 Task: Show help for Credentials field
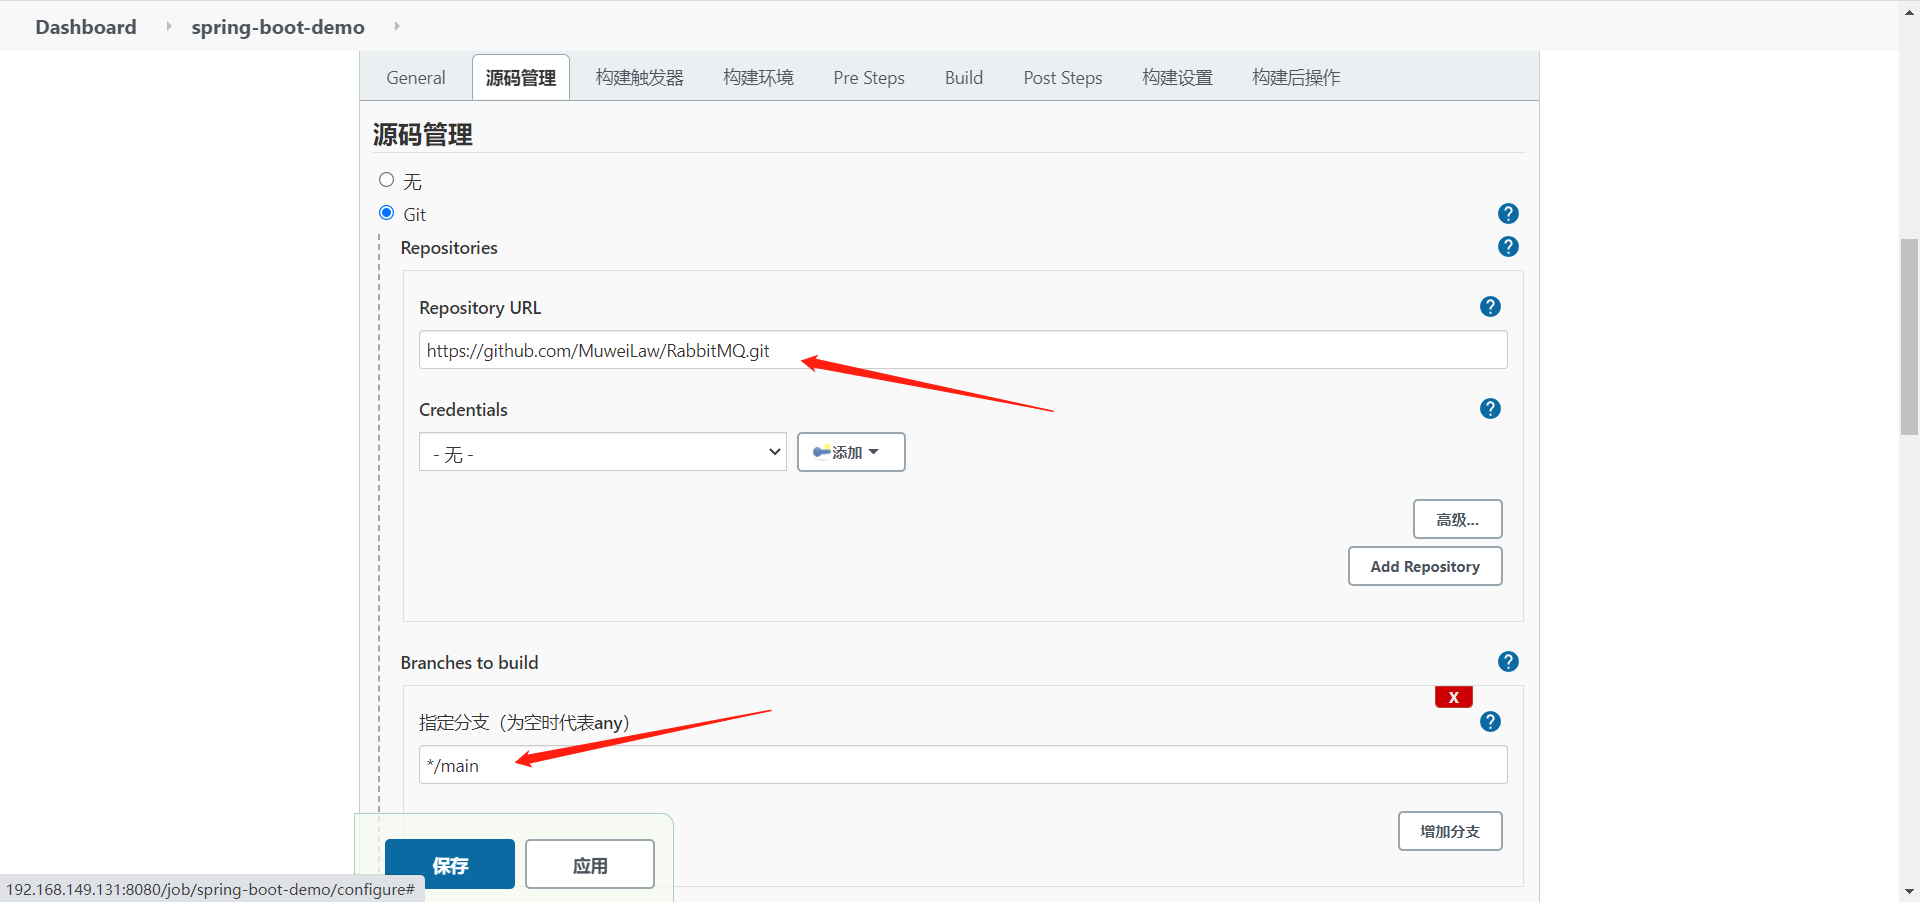(x=1490, y=408)
